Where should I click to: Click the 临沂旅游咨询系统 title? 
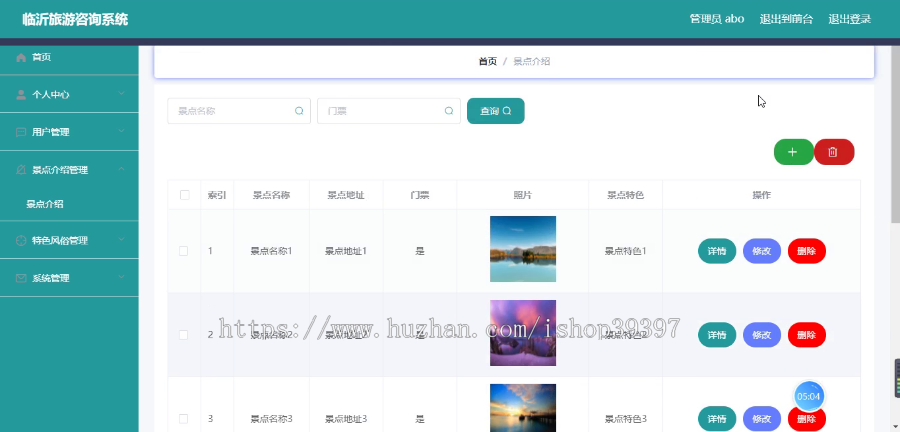click(x=75, y=20)
